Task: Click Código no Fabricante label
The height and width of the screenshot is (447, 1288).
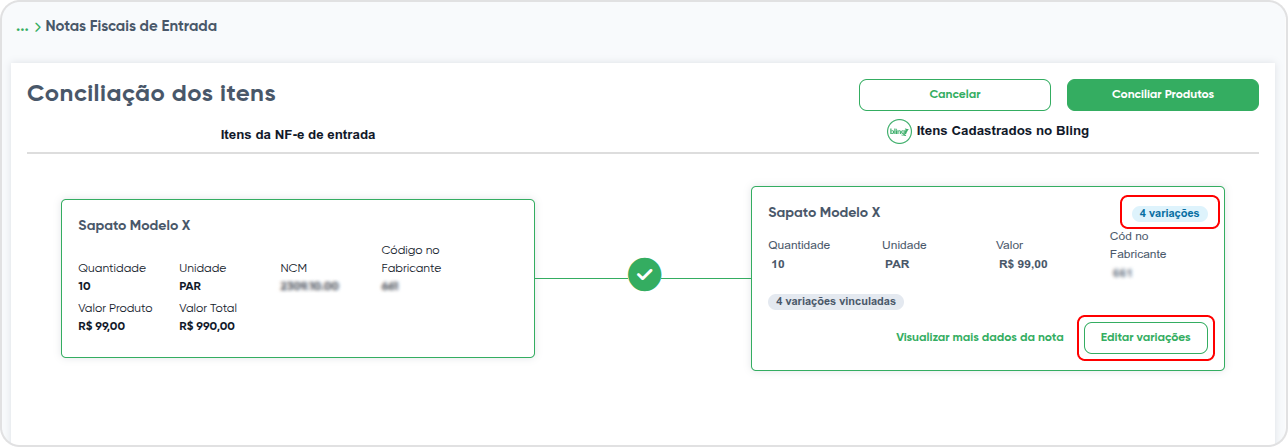Action: click(x=411, y=259)
